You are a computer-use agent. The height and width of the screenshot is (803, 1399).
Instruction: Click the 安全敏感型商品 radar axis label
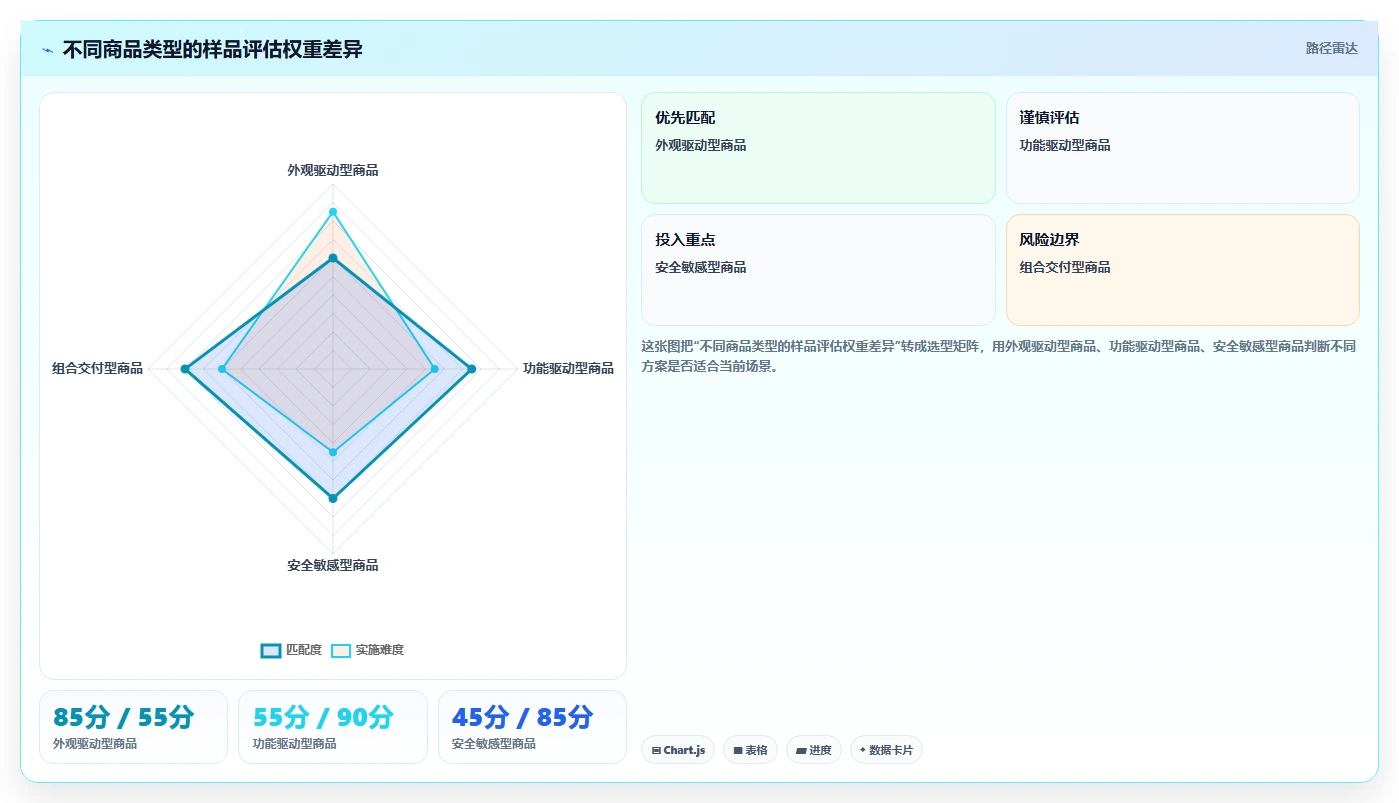(333, 565)
